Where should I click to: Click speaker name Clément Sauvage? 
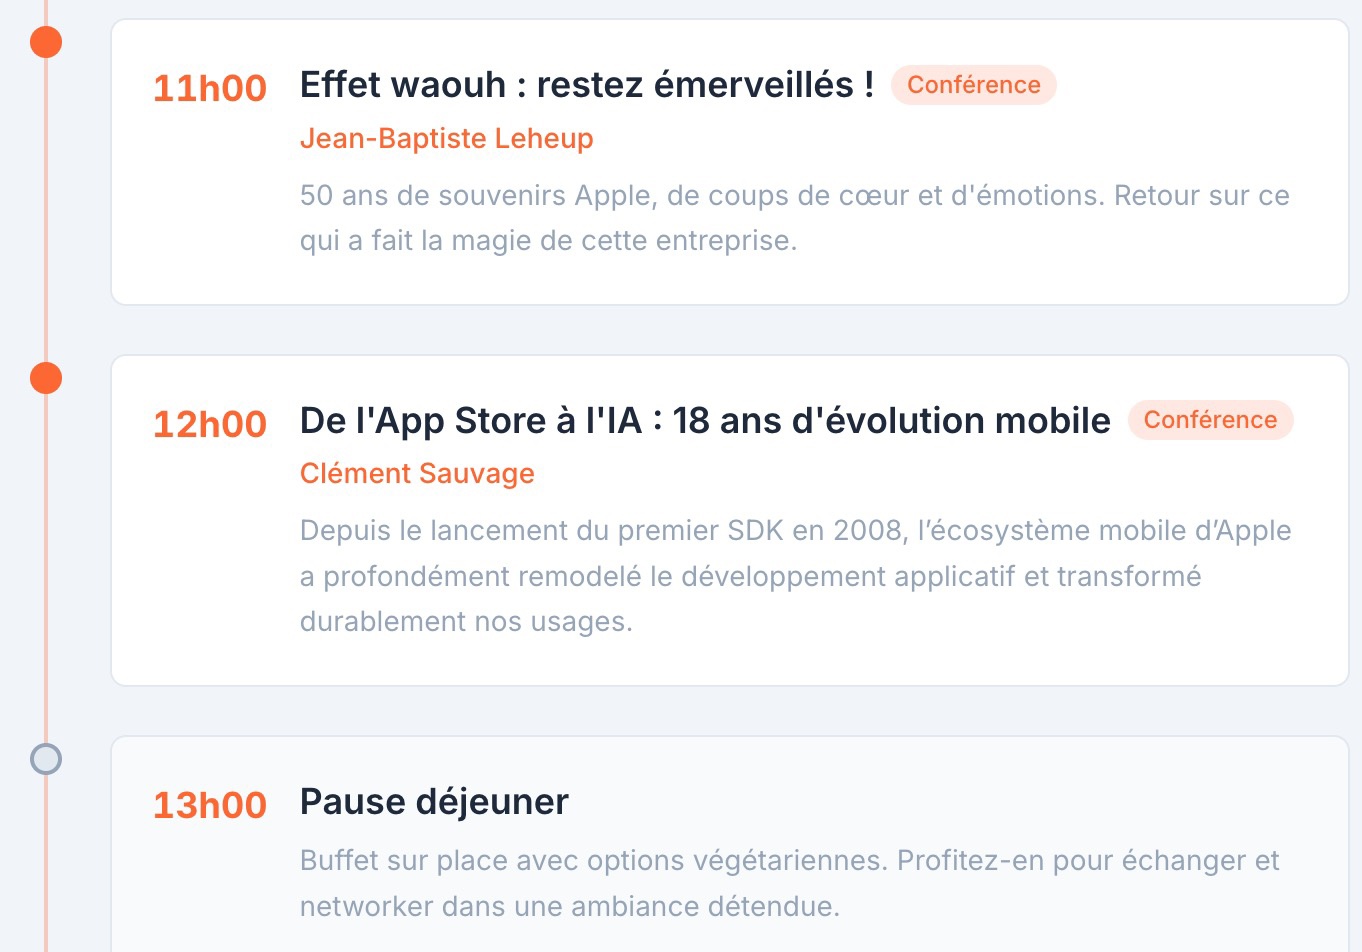pos(417,473)
